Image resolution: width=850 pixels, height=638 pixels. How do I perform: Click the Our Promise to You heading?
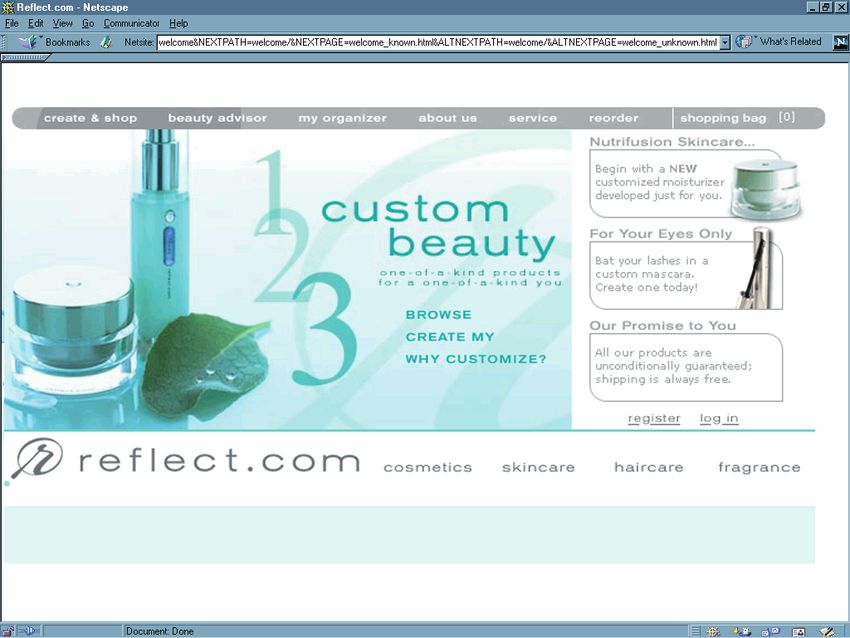(663, 326)
